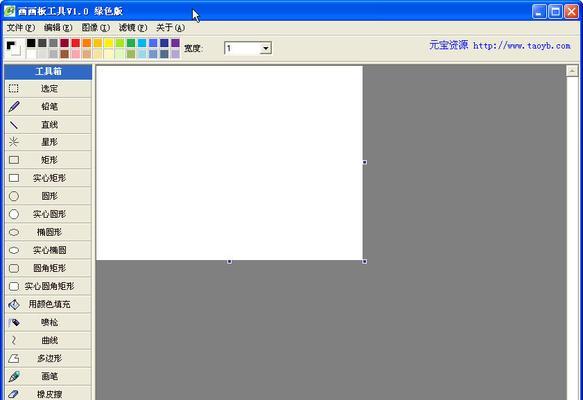Click the canvas bottom-right resize handle
This screenshot has height=400, width=583.
(x=364, y=262)
